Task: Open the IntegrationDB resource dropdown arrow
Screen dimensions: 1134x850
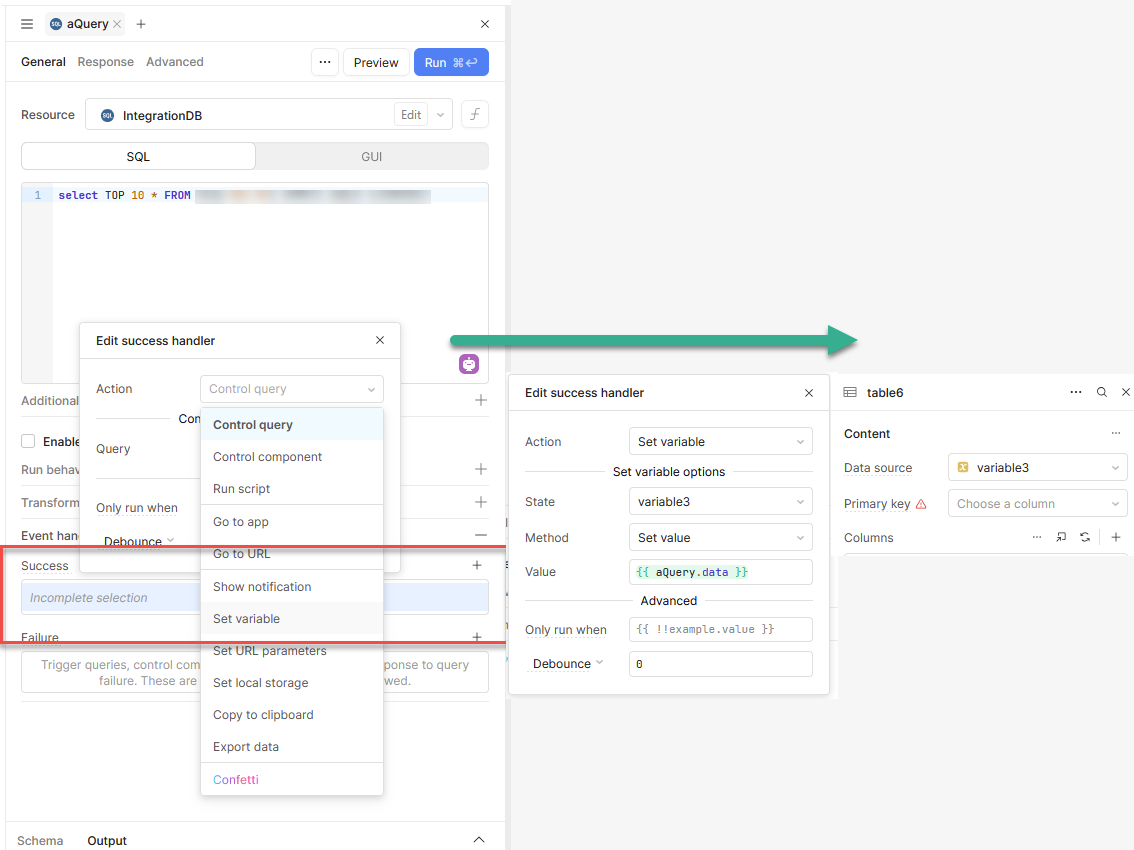Action: point(440,115)
